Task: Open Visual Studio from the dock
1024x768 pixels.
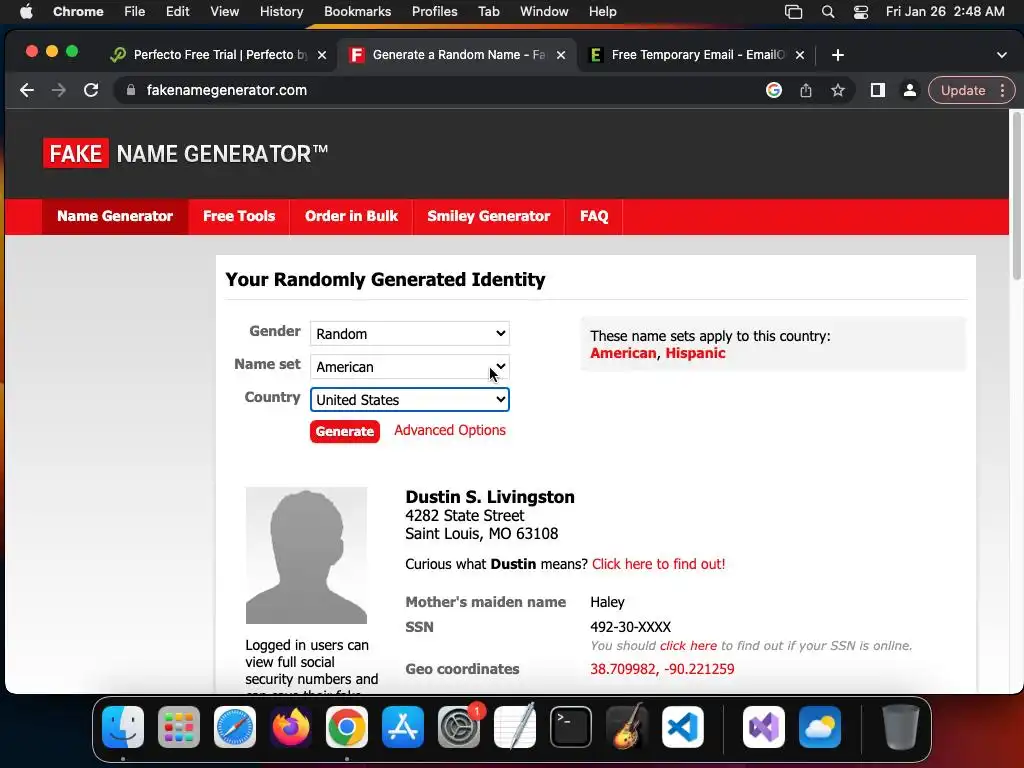Action: click(764, 727)
